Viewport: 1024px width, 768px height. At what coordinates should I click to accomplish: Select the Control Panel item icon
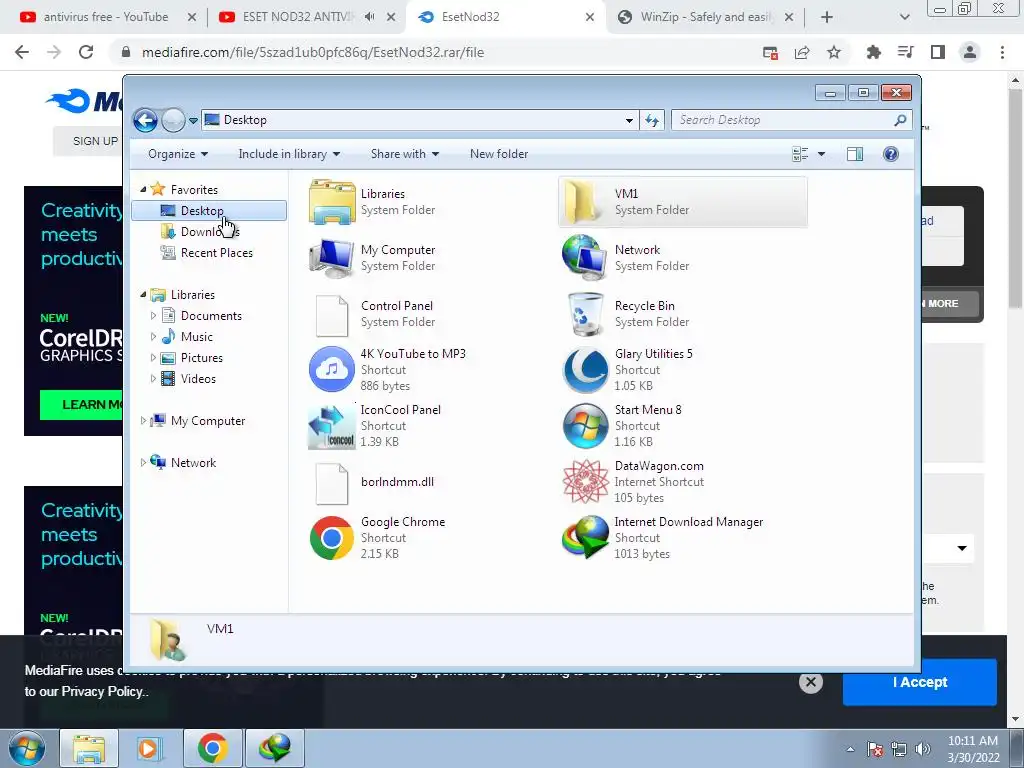[332, 315]
